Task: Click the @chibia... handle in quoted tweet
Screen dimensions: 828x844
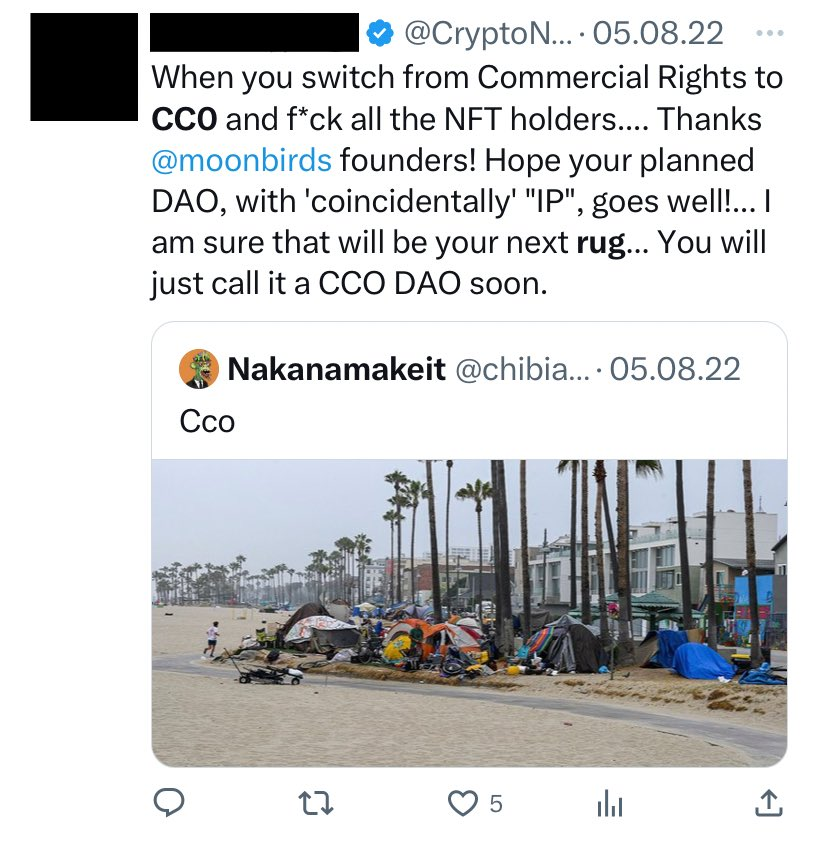Action: tap(520, 370)
